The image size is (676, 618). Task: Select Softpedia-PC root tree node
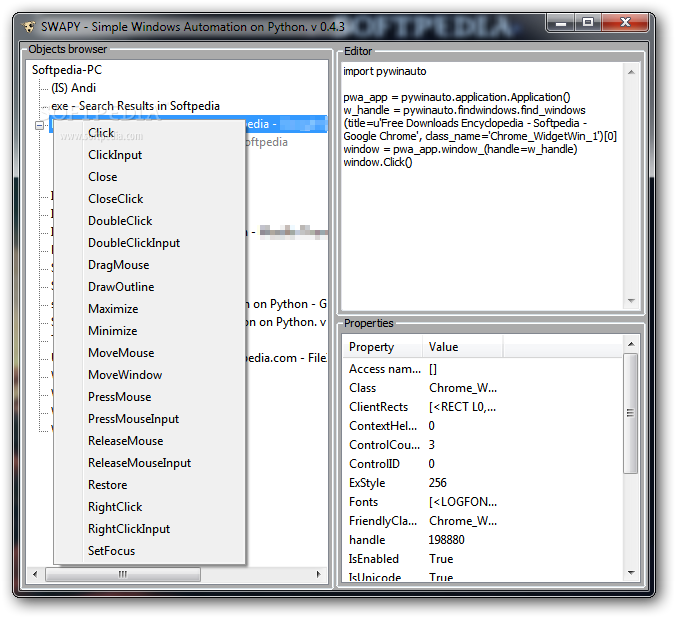point(67,70)
